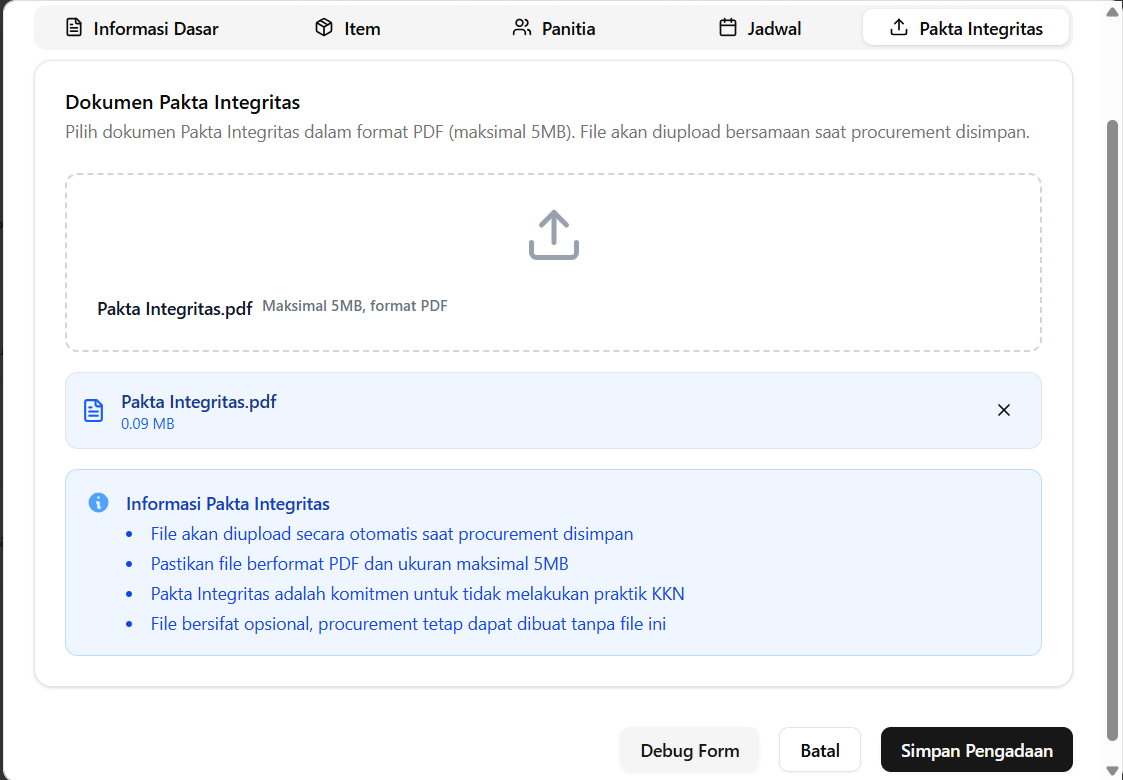Switch to the Informasi Dasar tab label
Viewport: 1123px width, 780px height.
[156, 29]
